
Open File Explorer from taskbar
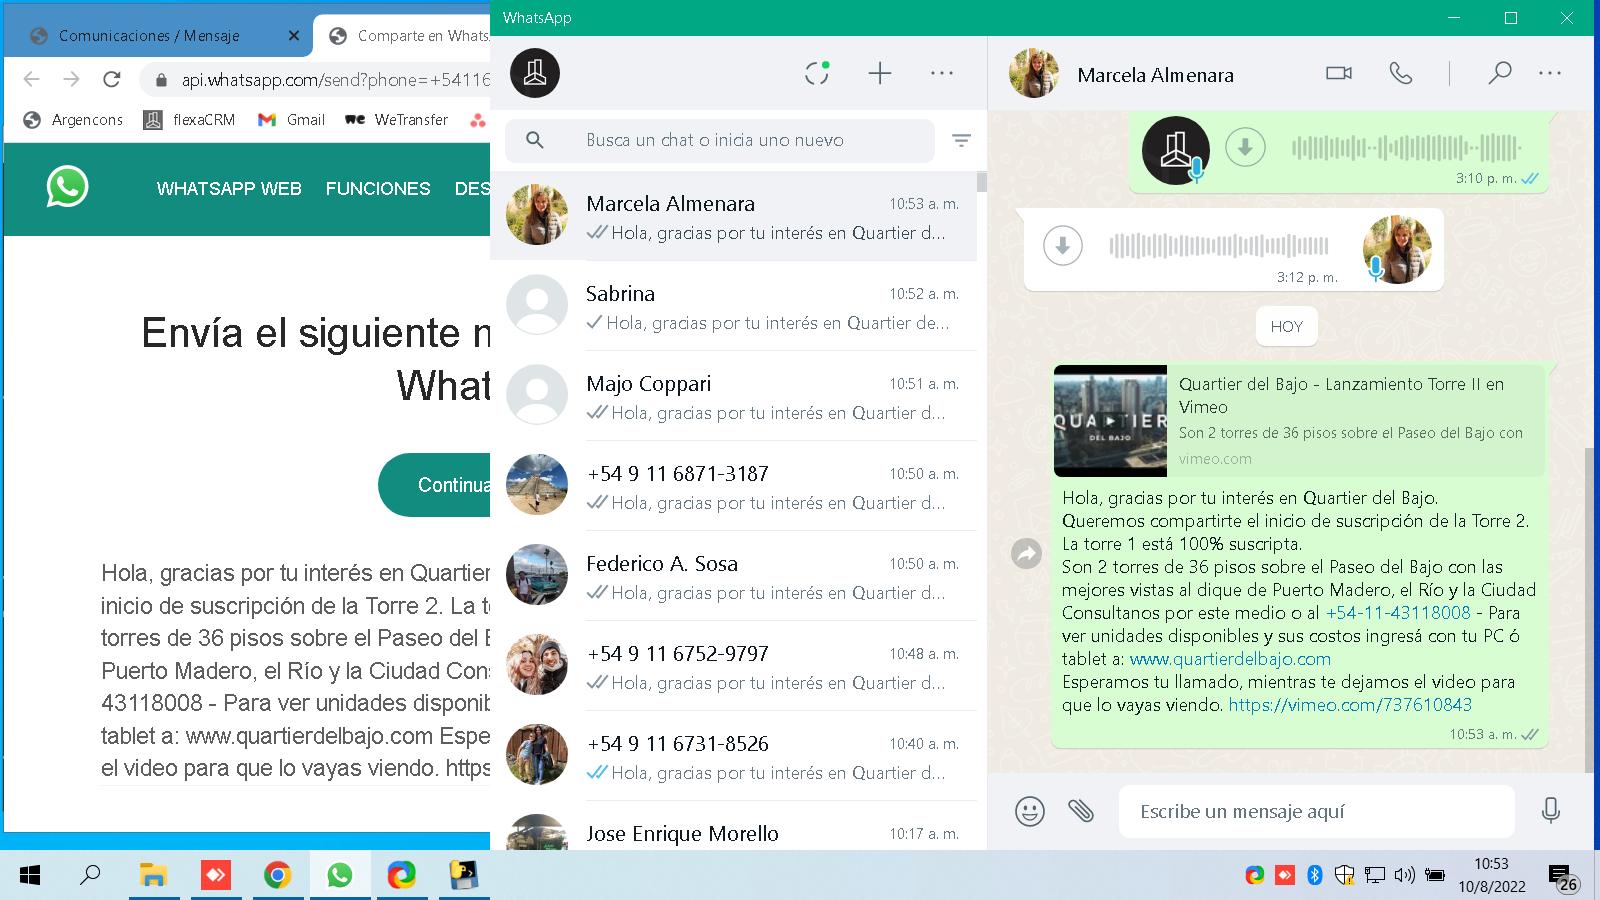pyautogui.click(x=153, y=876)
